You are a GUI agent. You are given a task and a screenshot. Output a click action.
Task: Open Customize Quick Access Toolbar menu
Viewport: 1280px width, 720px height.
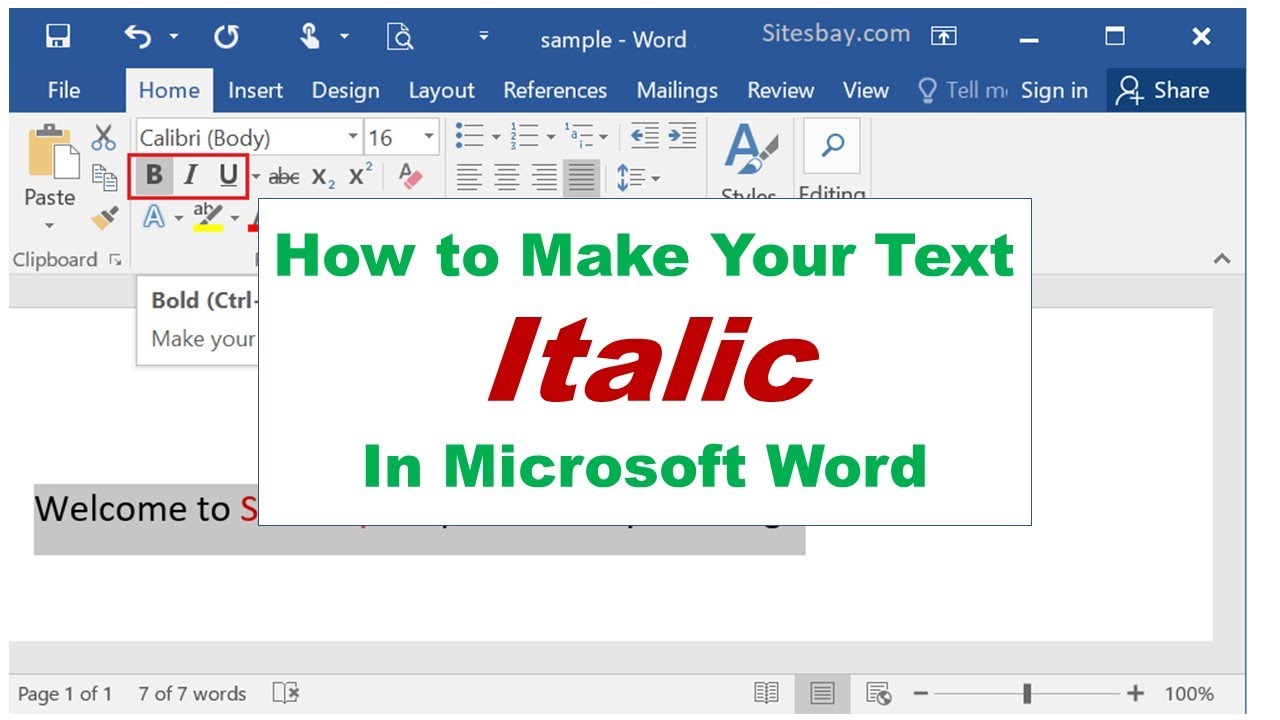484,36
